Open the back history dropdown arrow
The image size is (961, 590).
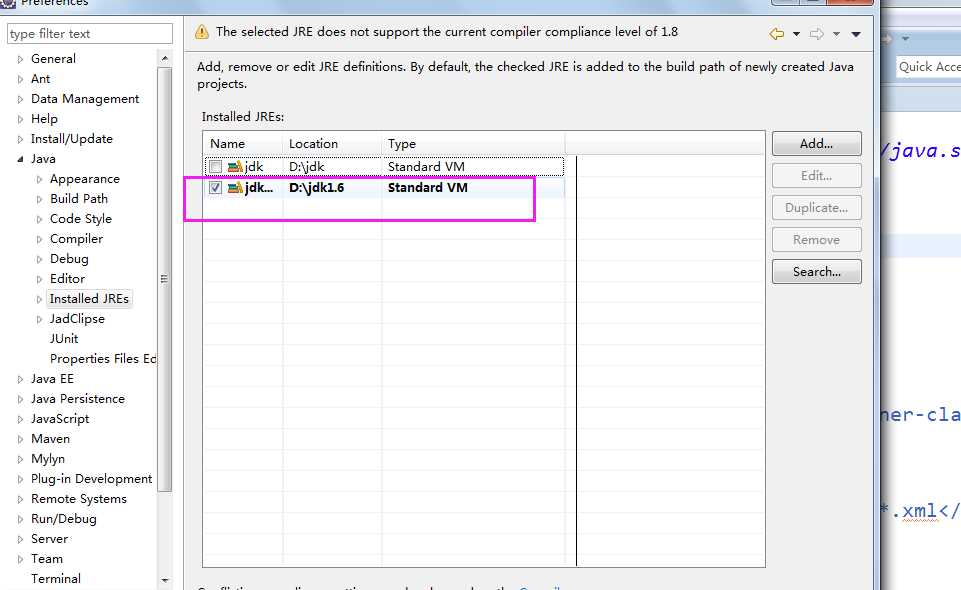click(x=796, y=34)
